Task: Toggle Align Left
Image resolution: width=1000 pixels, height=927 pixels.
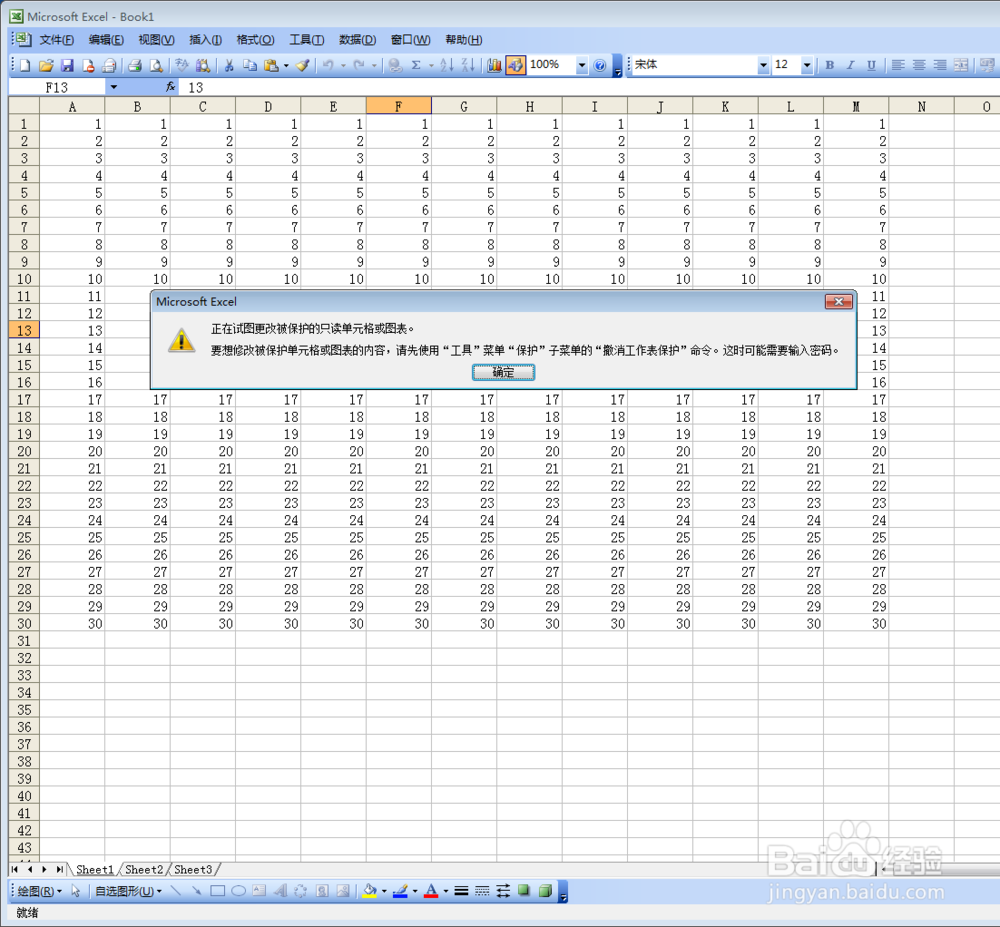Action: point(898,65)
